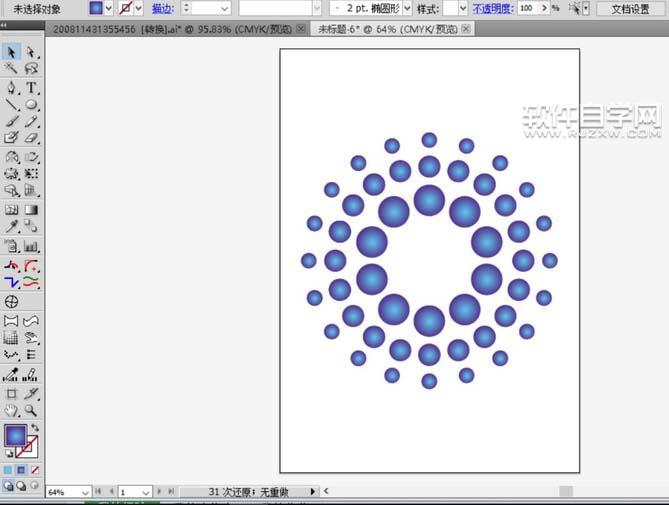
Task: Select the blue zigzag plugin tool
Action: point(11,282)
